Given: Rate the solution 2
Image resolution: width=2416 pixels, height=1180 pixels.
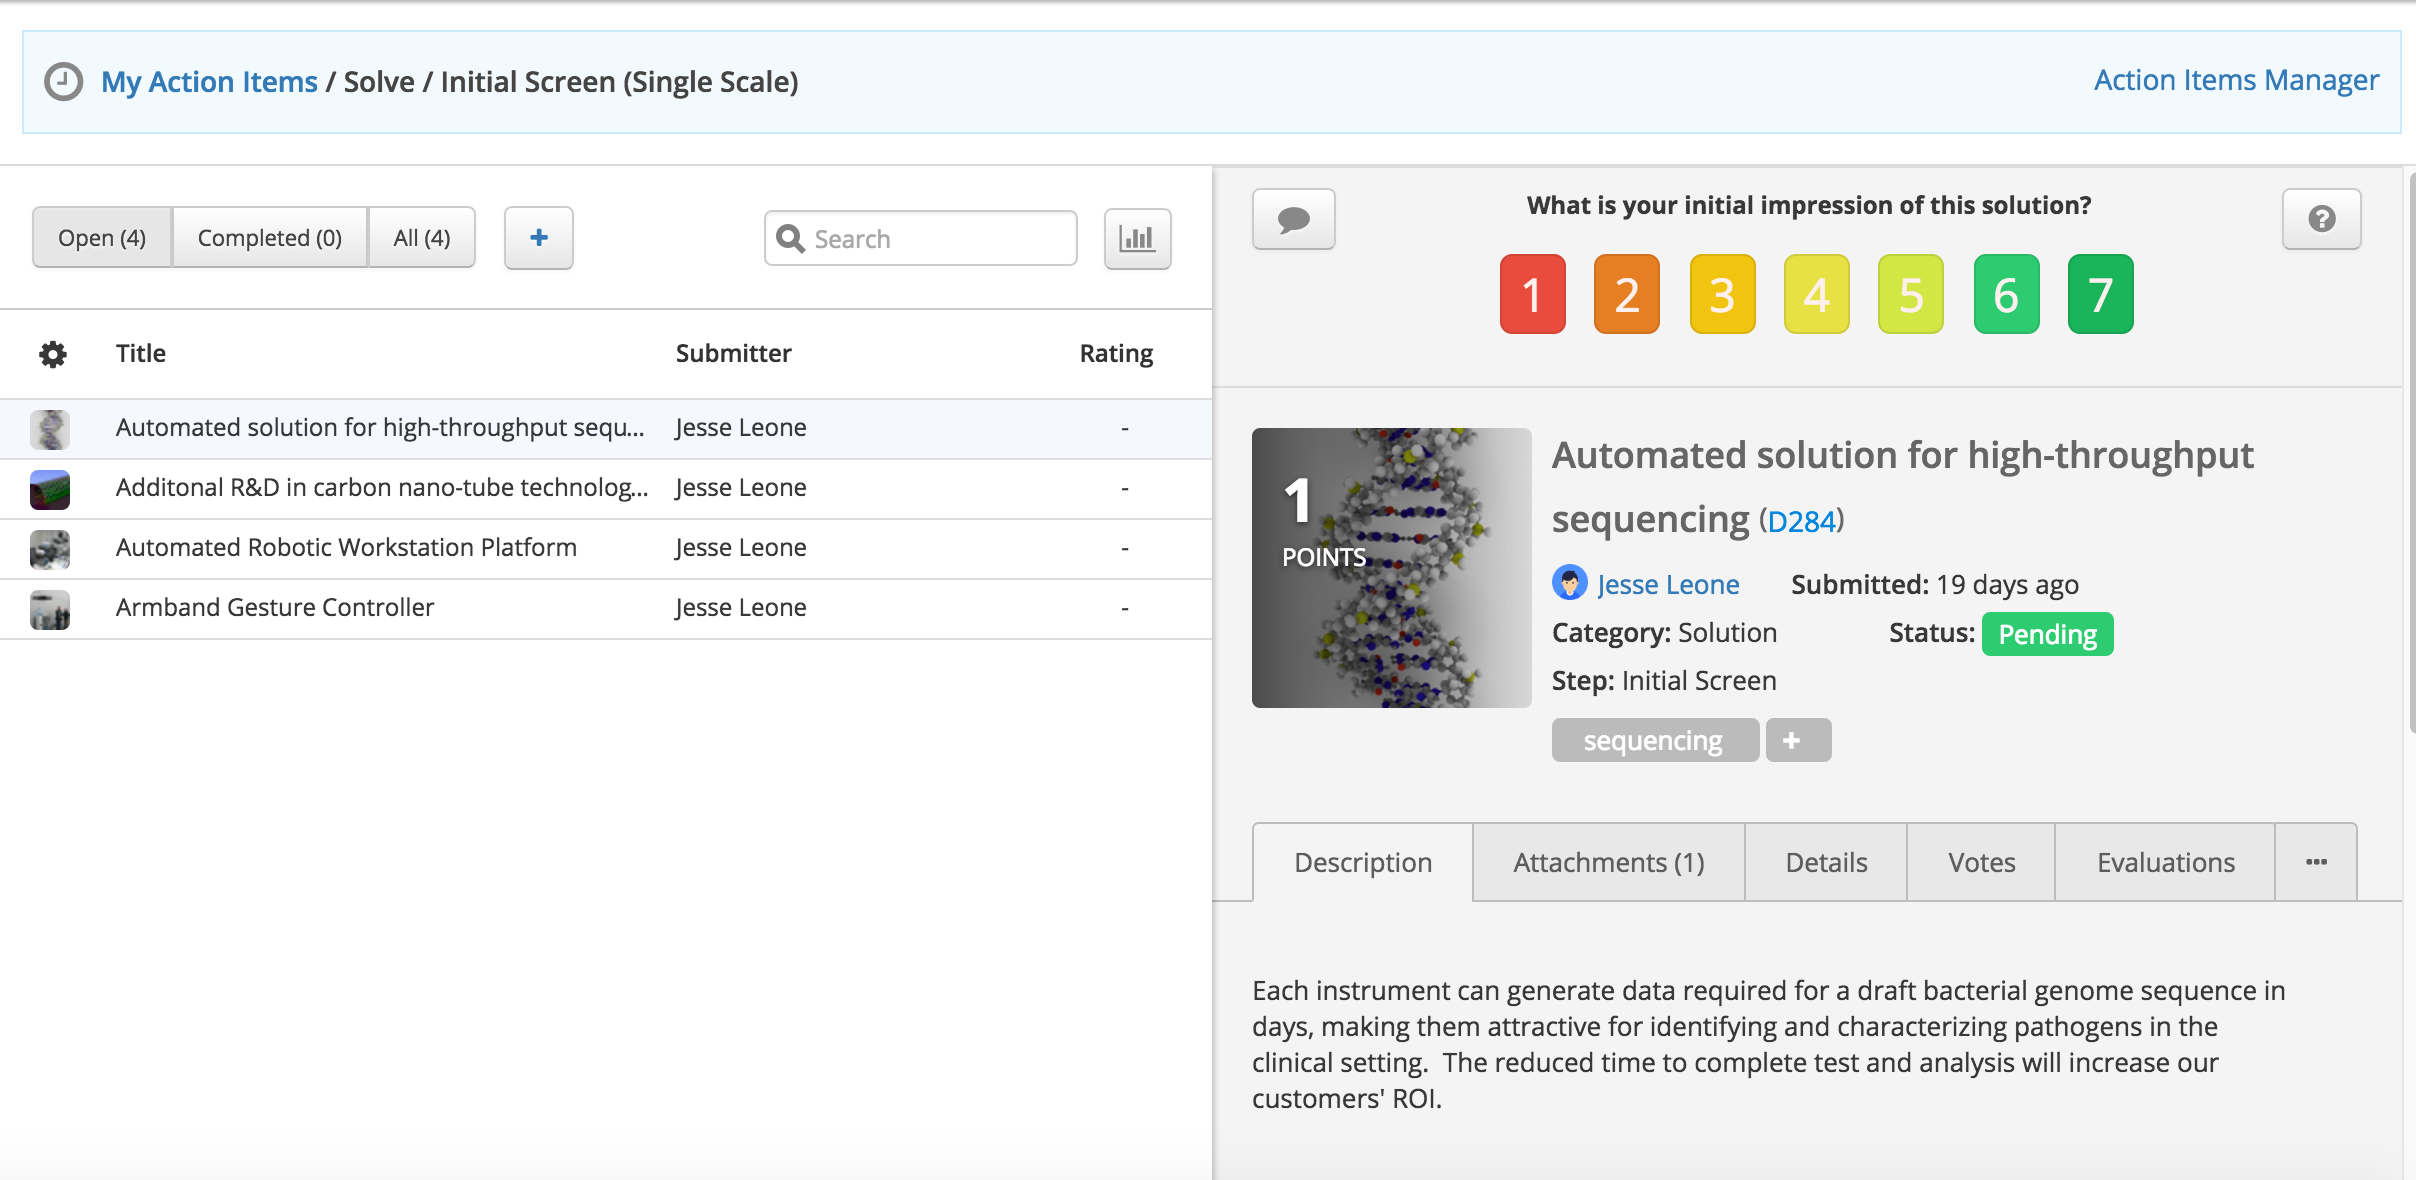Looking at the screenshot, I should click(x=1626, y=294).
